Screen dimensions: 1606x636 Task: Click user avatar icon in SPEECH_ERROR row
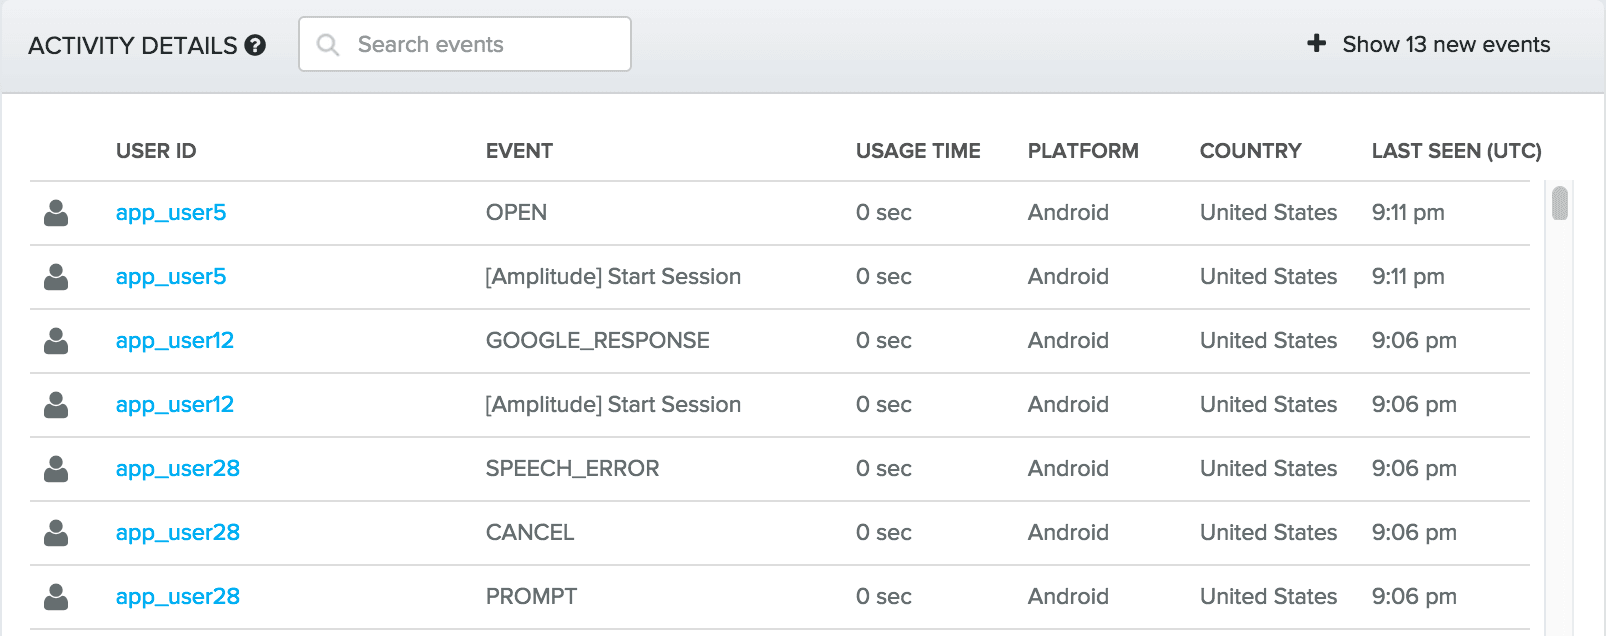pyautogui.click(x=56, y=469)
